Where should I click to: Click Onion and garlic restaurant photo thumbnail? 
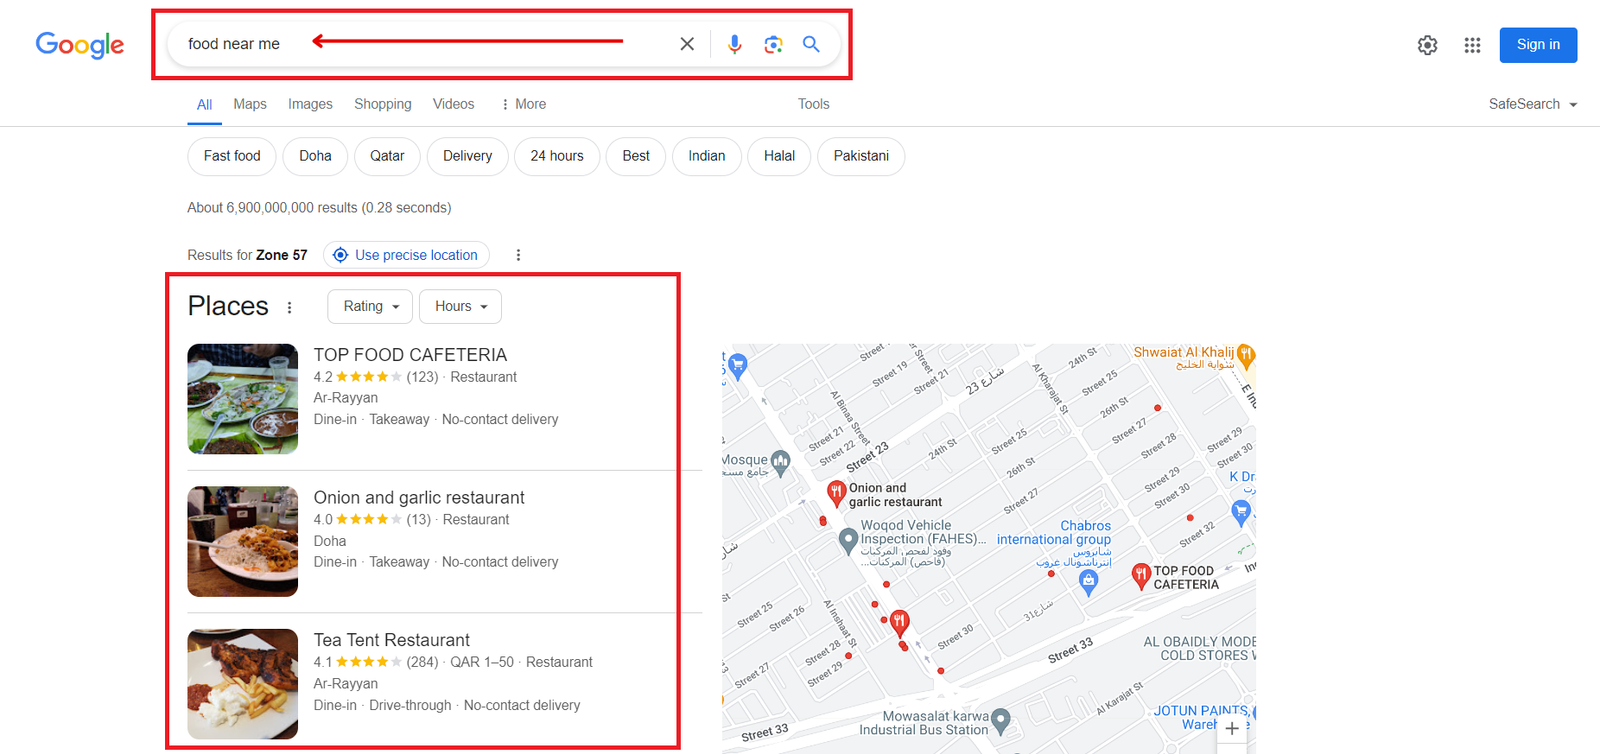pyautogui.click(x=243, y=541)
